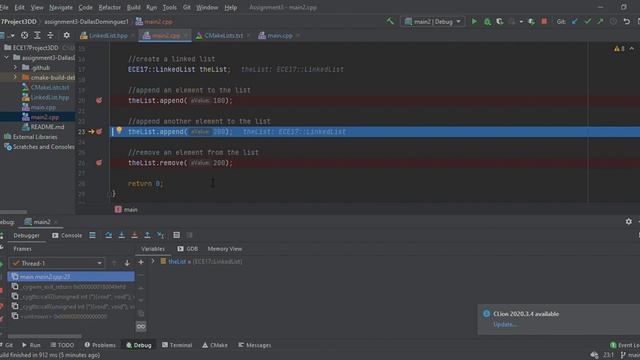Expand the .github folder
Viewport: 640px width, 360px height.
coord(15,67)
